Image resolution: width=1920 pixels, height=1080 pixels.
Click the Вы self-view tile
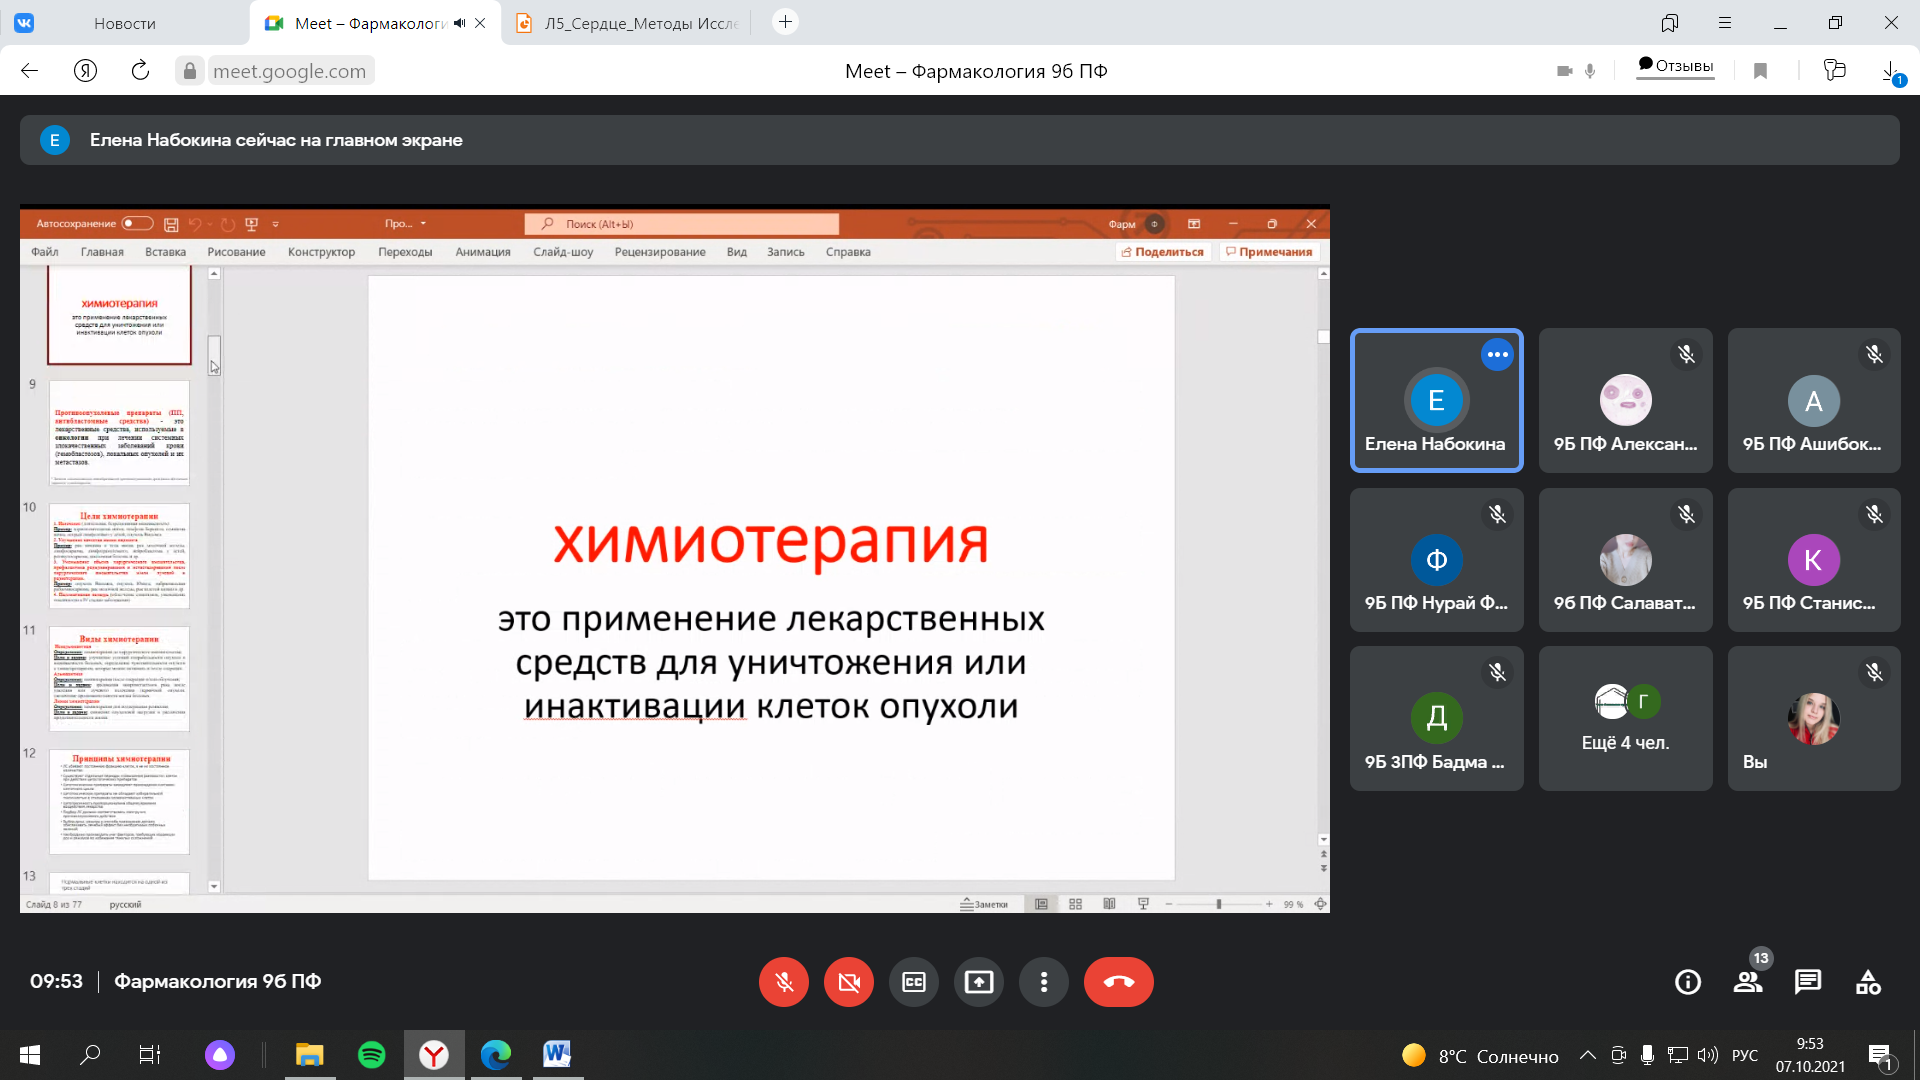click(1814, 718)
